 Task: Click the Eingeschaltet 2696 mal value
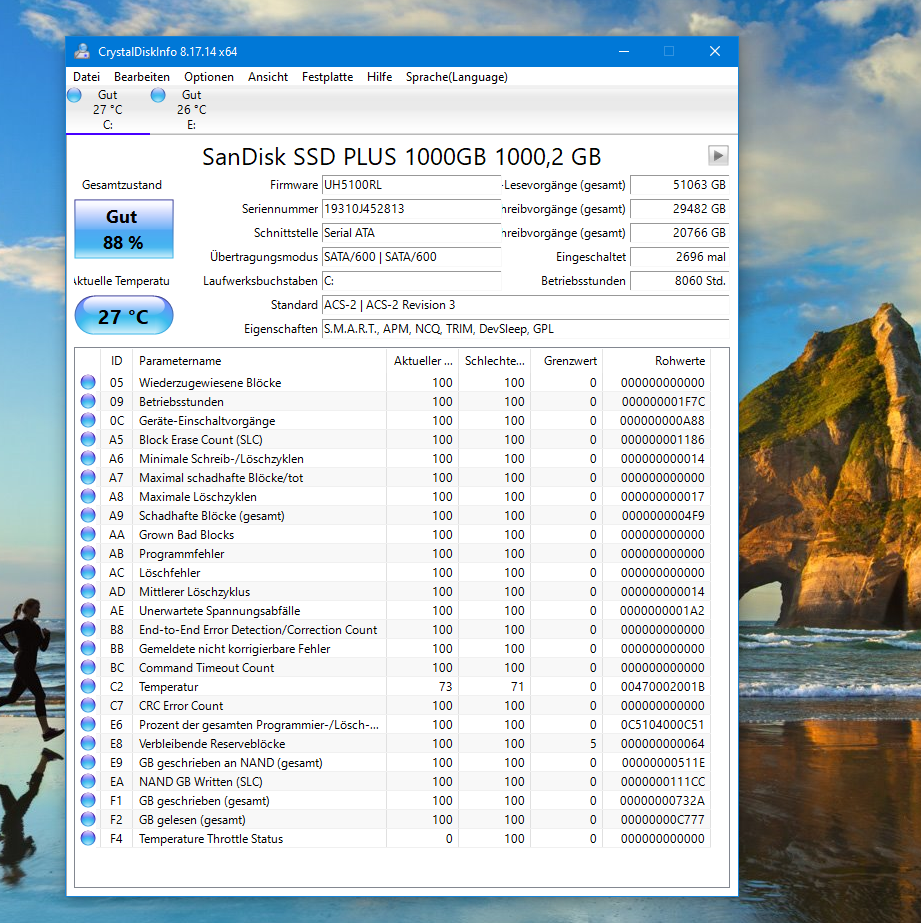[680, 257]
